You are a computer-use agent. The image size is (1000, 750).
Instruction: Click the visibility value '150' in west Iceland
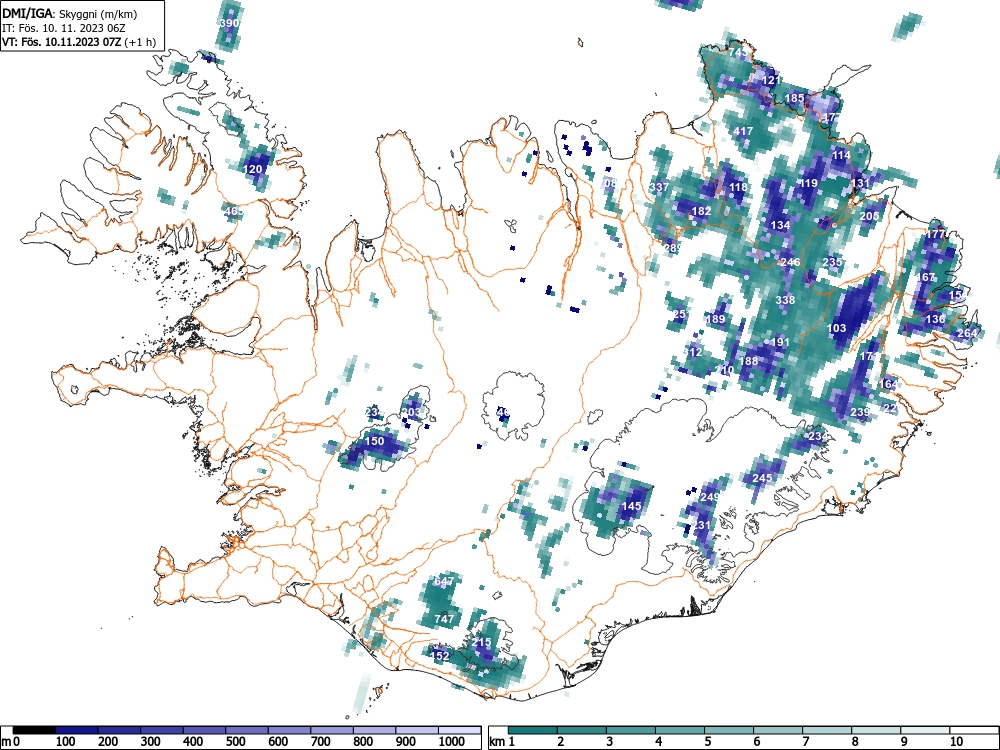(375, 441)
